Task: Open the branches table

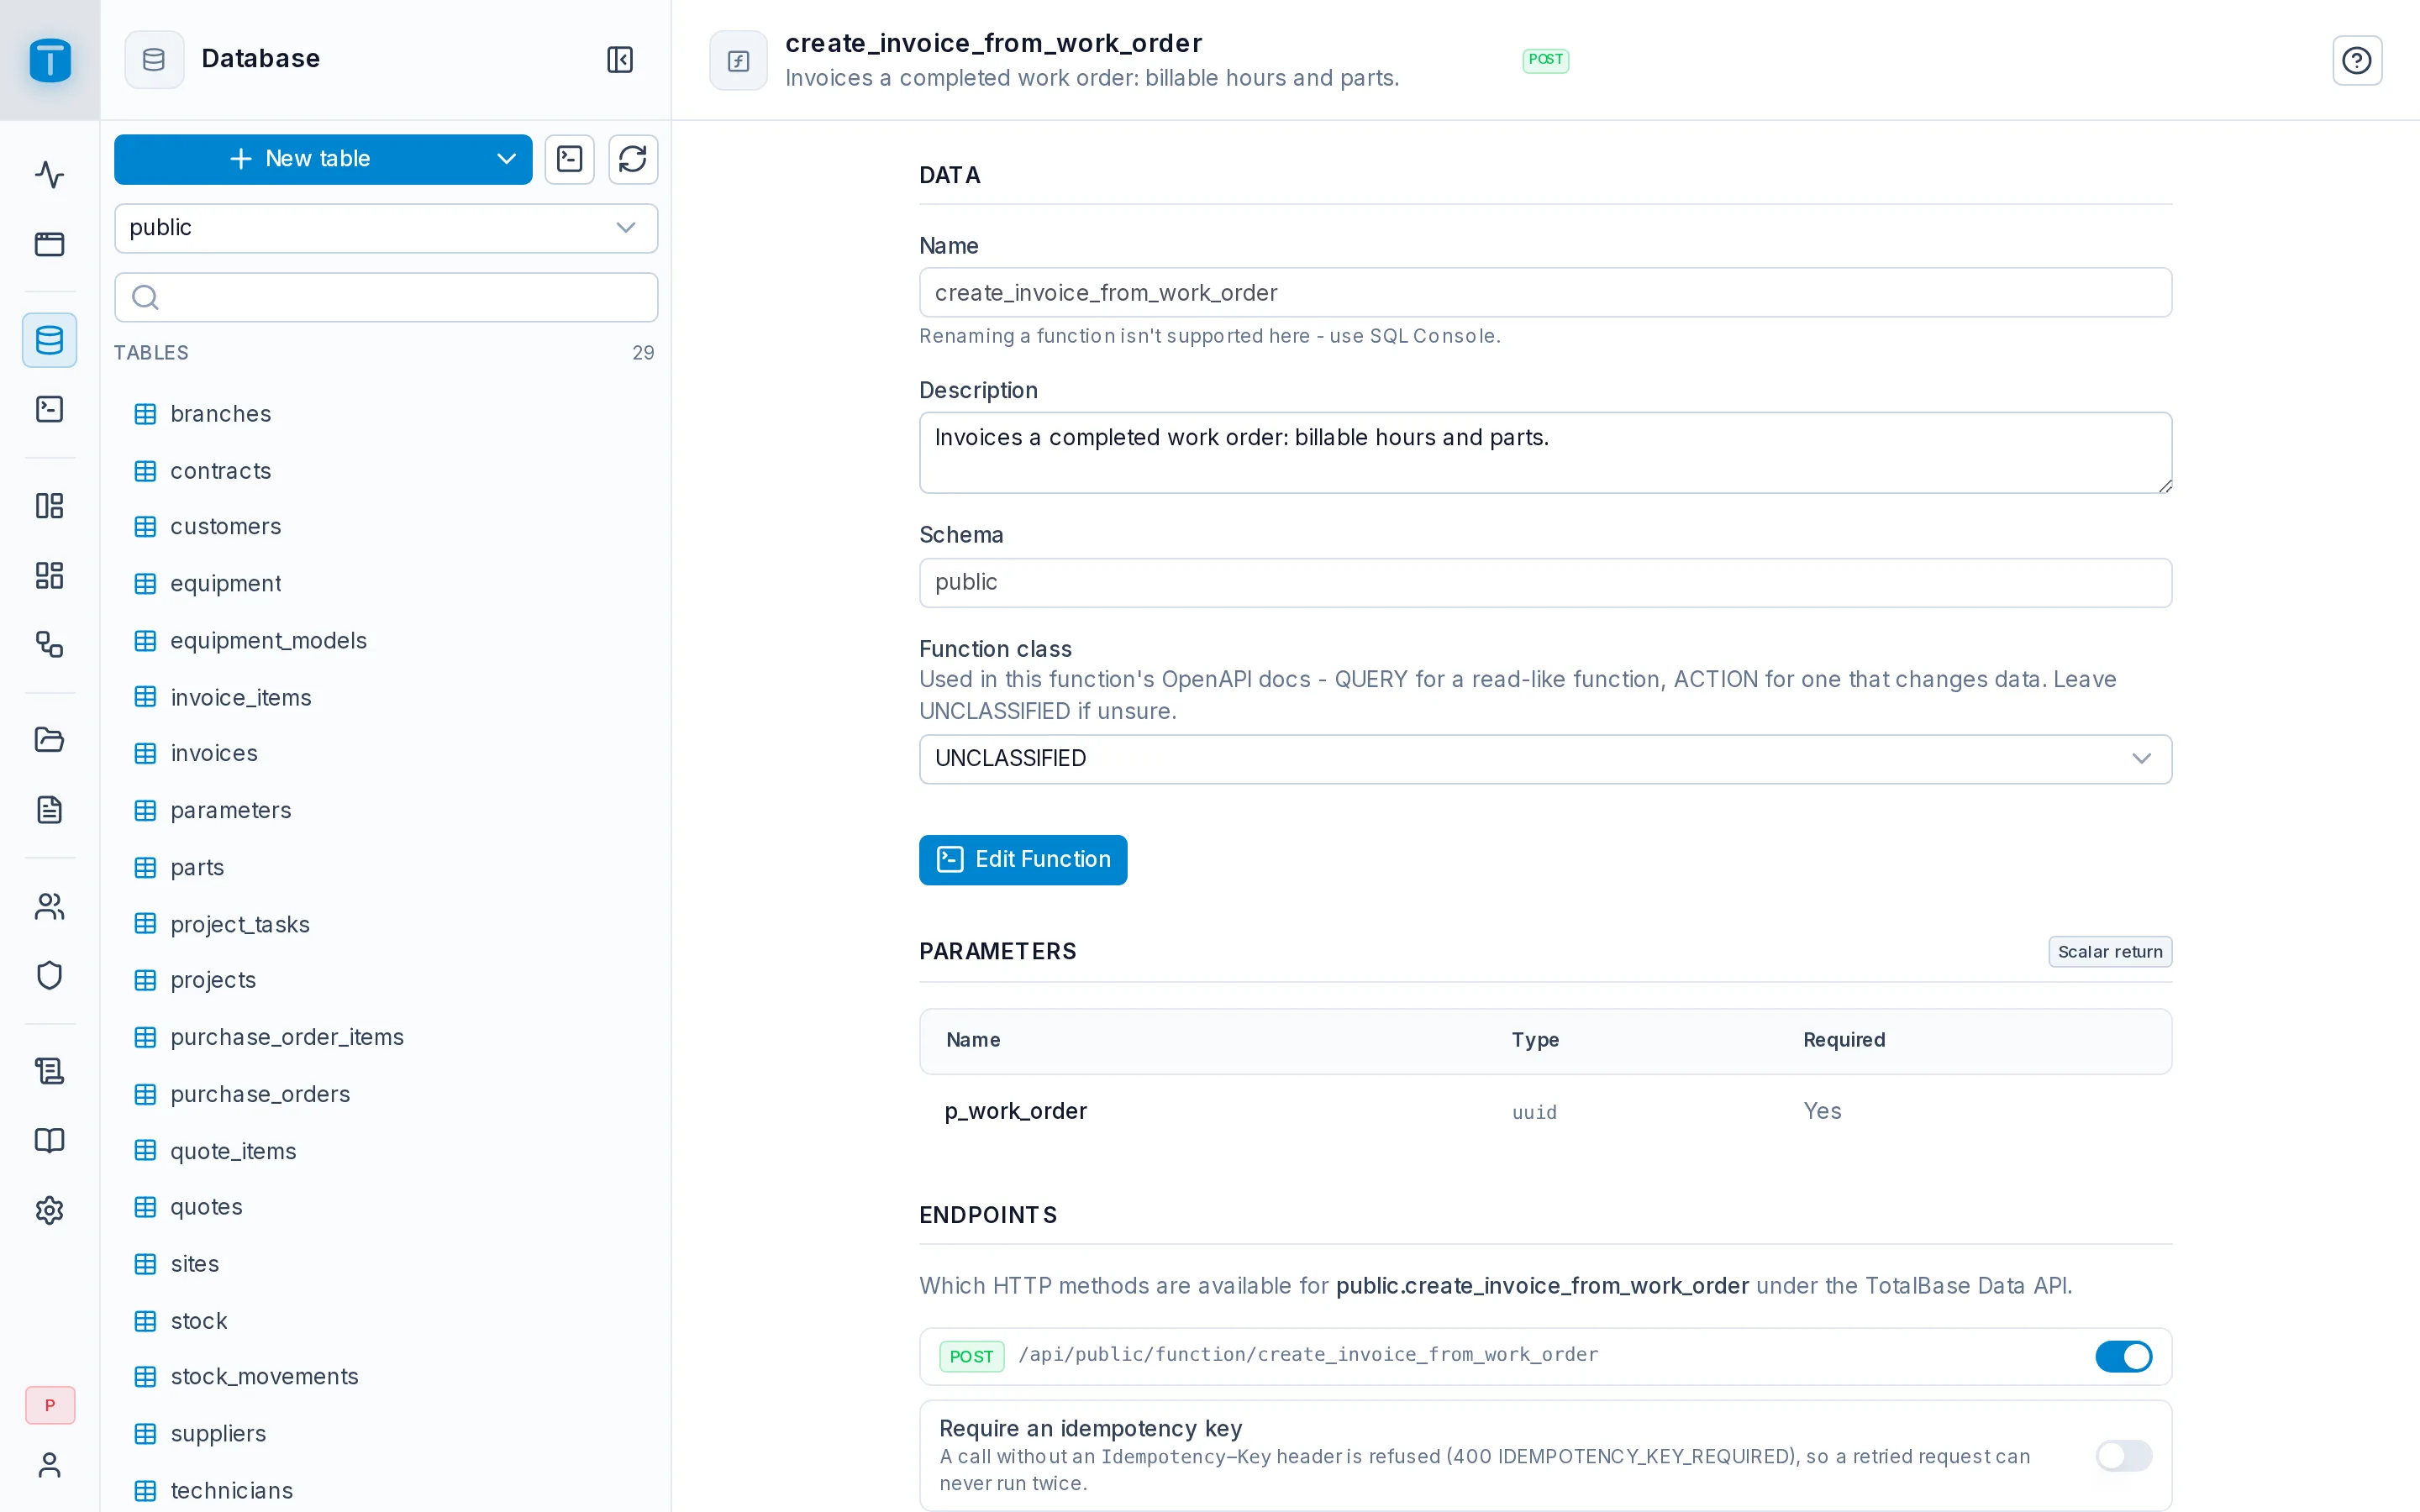Action: 386,414
